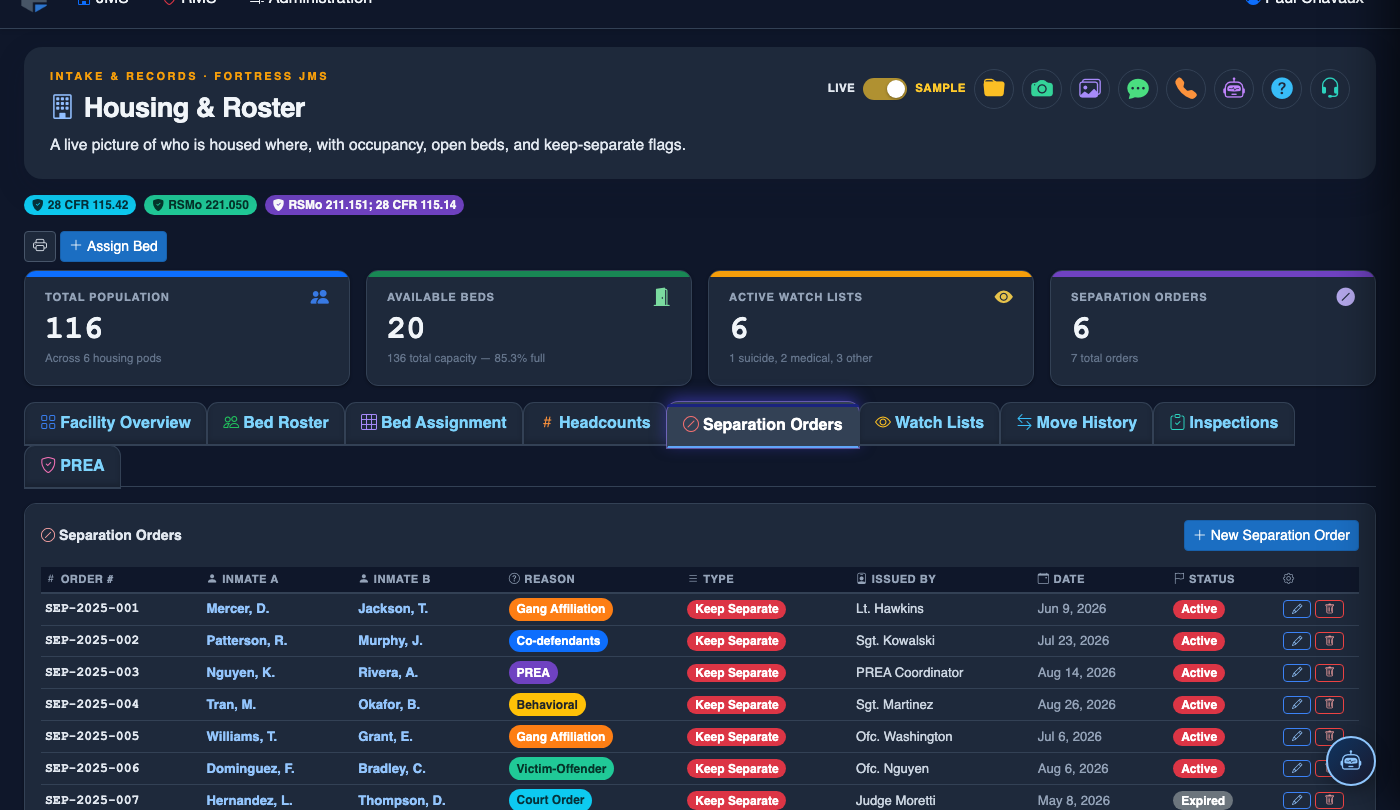Click the 28 CFR 115.42 compliance badge
Viewport: 1400px width, 810px height.
tap(81, 205)
